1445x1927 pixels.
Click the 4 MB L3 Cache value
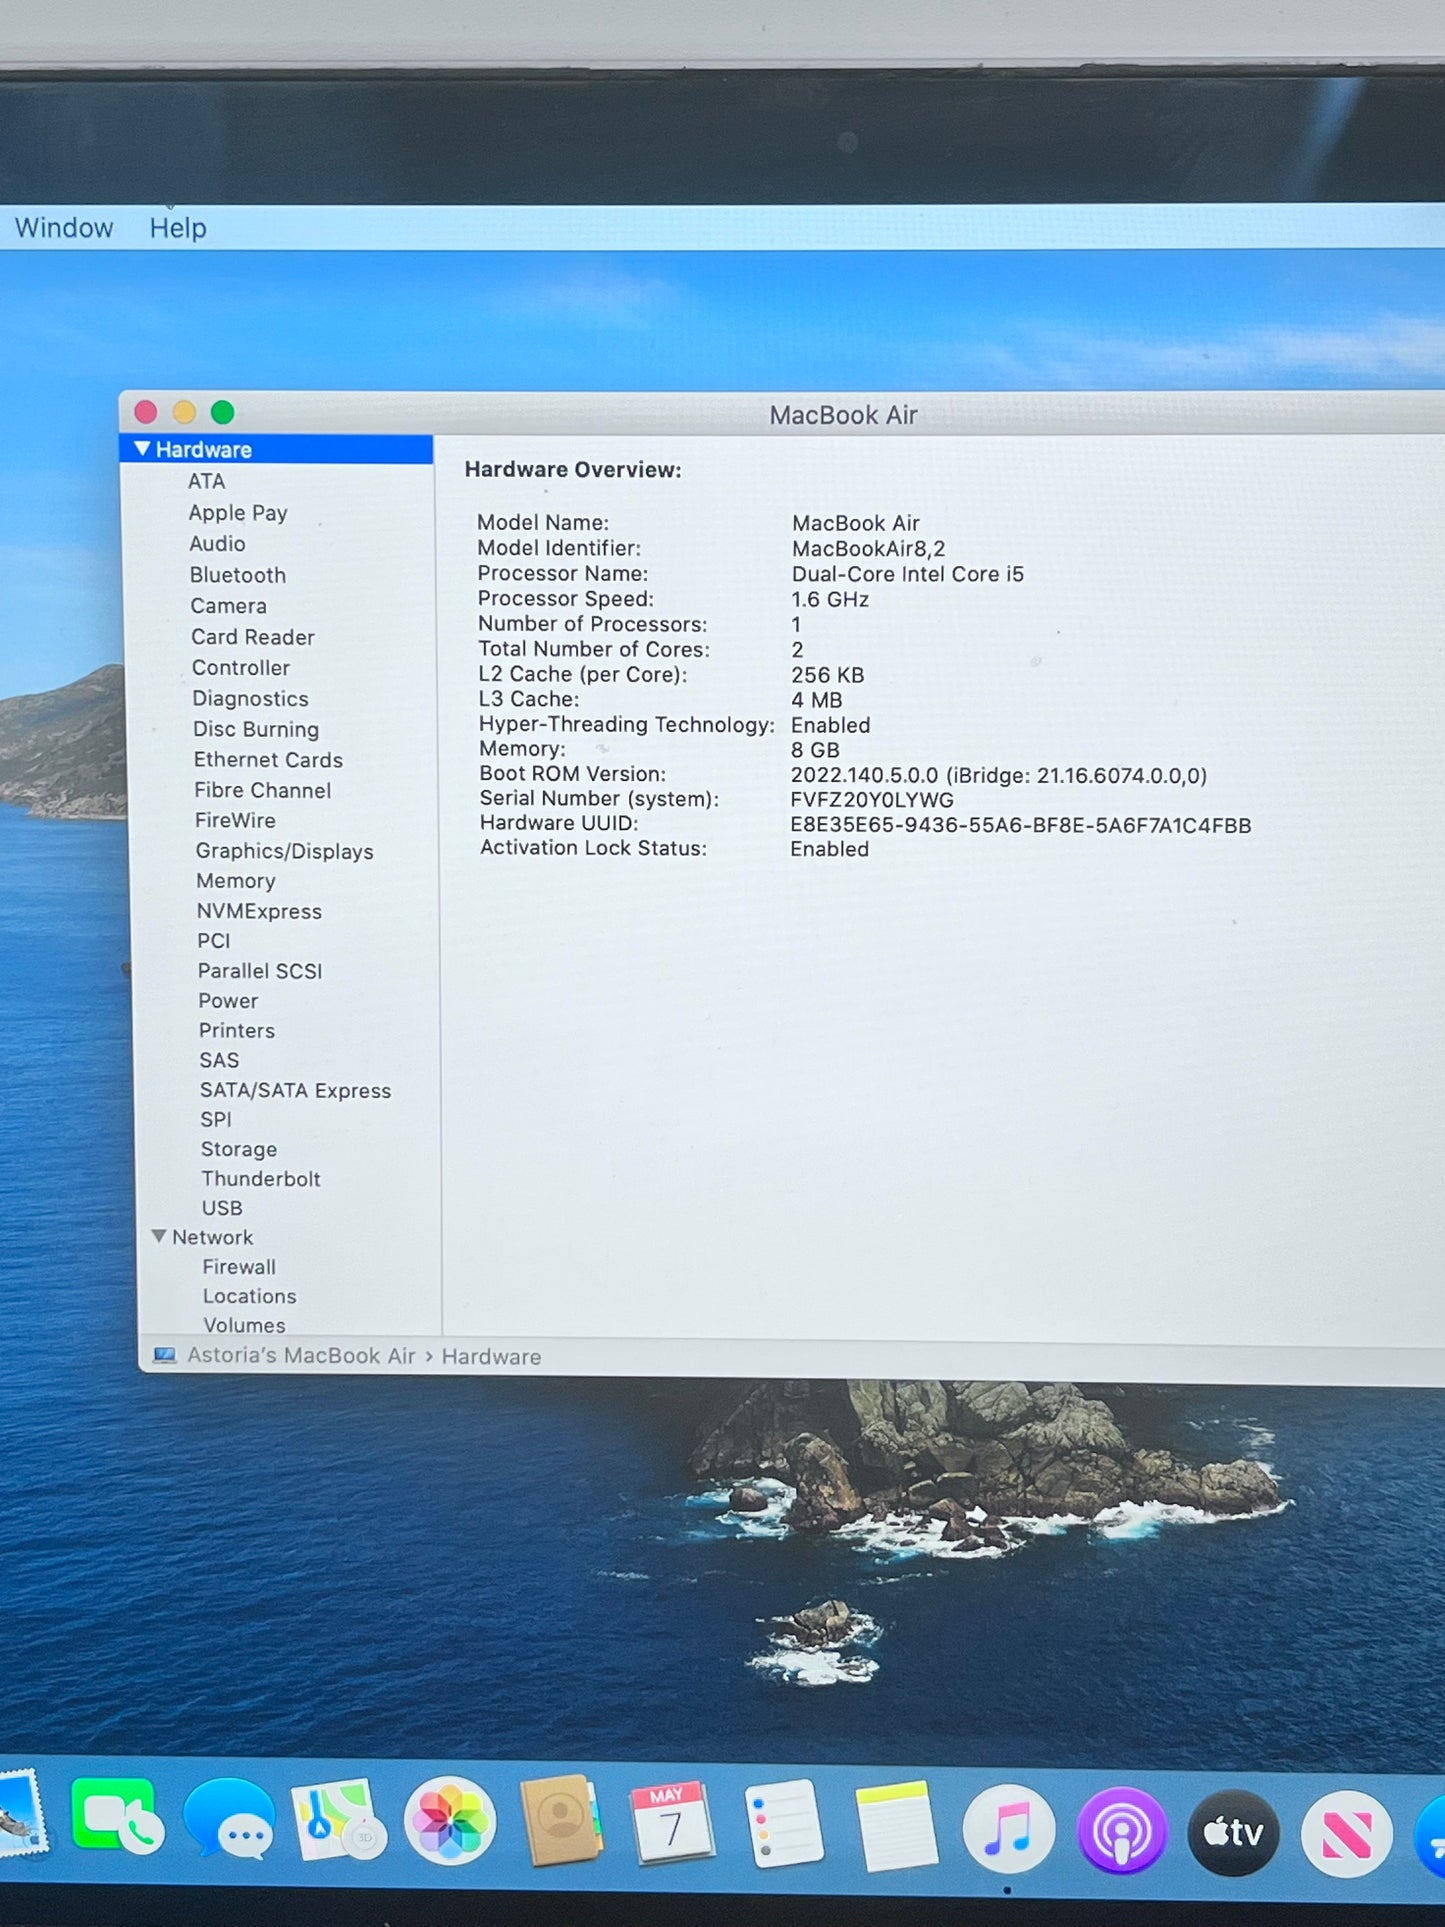pos(817,700)
